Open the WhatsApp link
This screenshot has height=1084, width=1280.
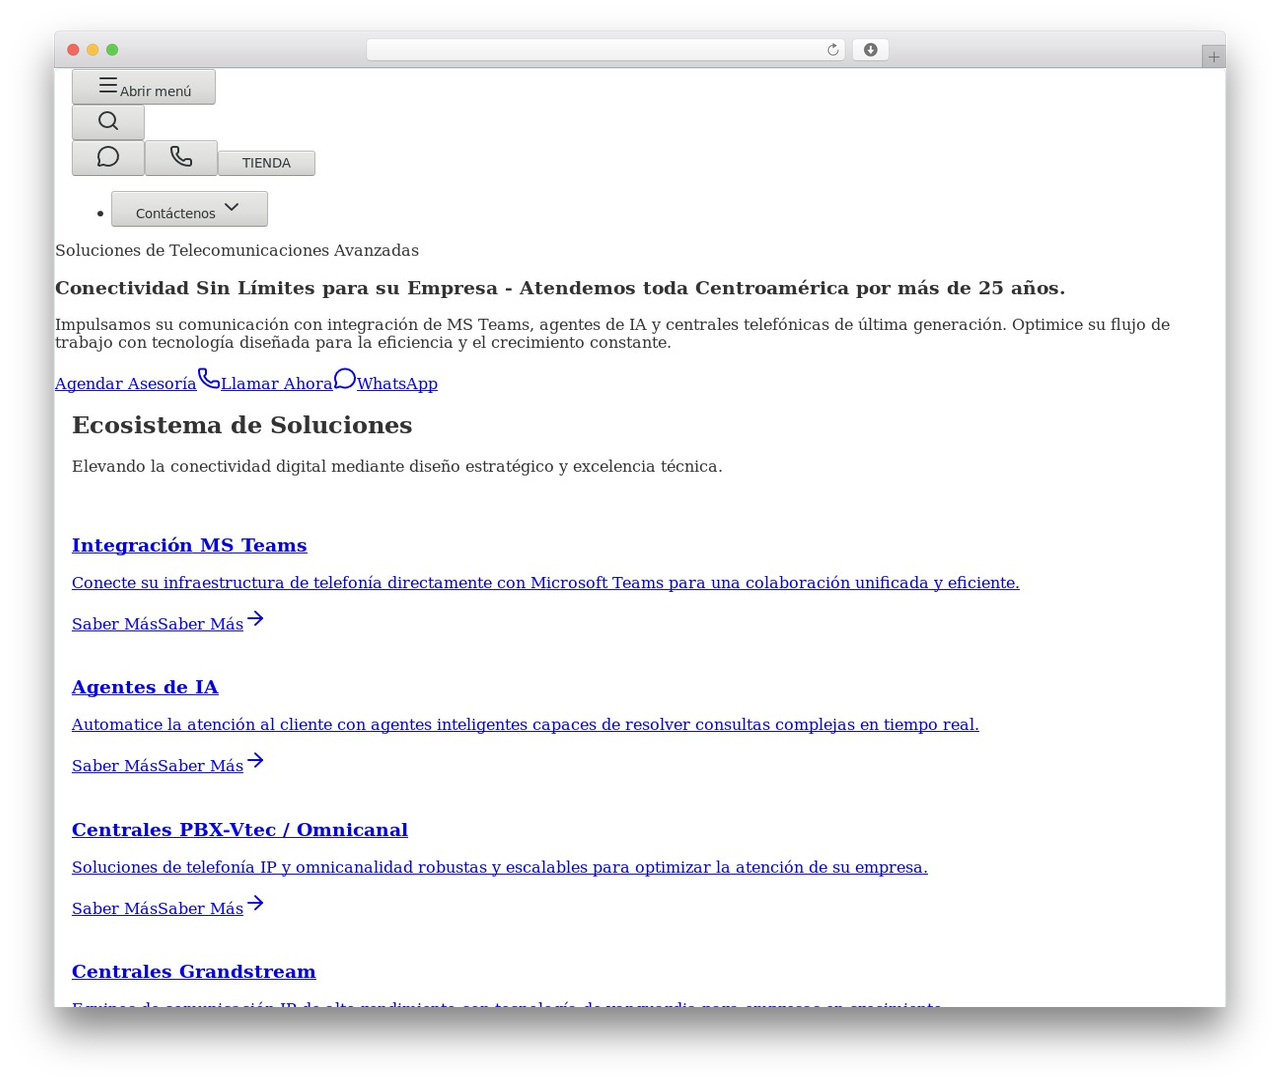click(x=397, y=384)
